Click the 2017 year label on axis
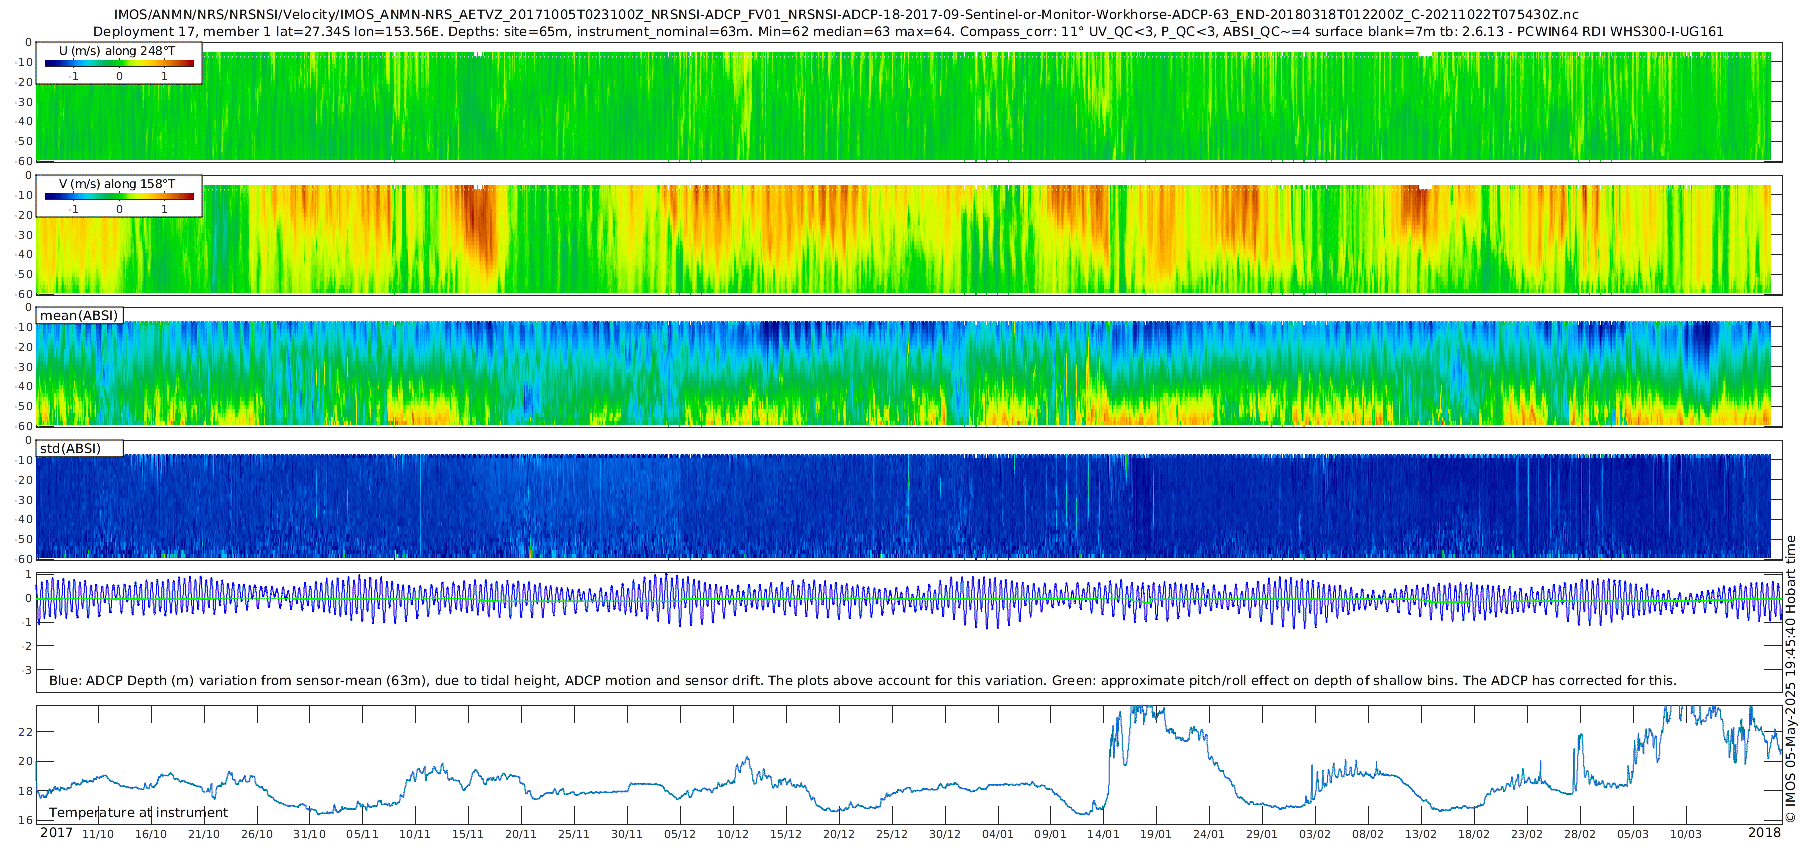This screenshot has width=1800, height=850. [56, 833]
